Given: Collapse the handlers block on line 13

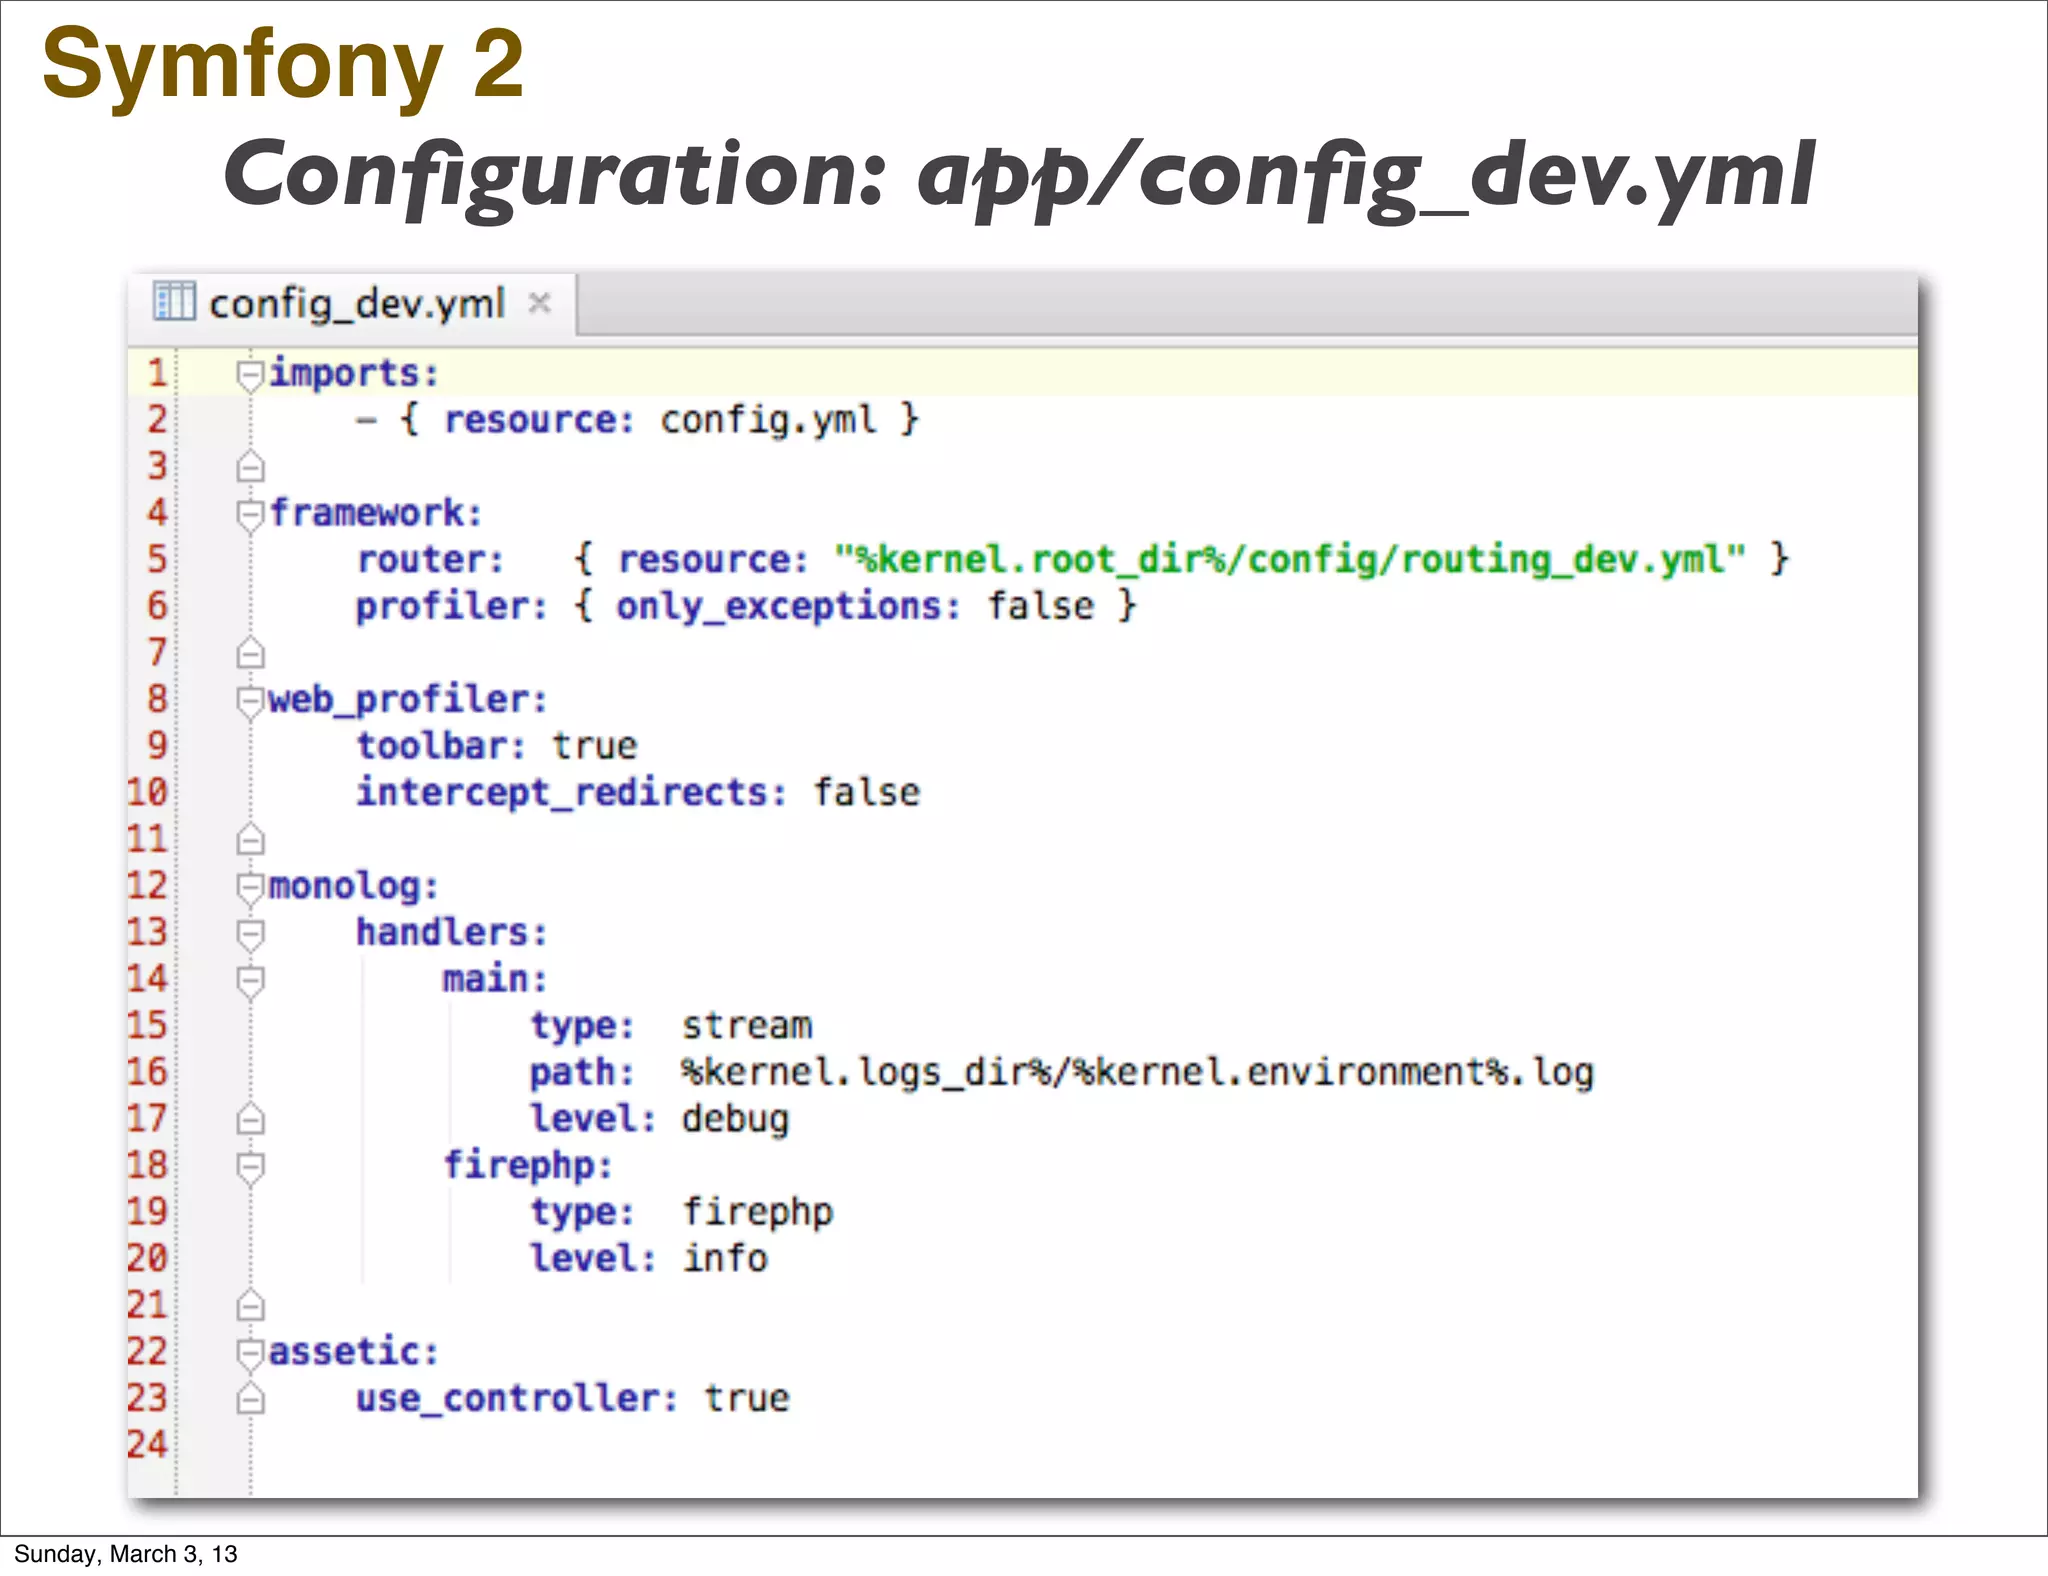Looking at the screenshot, I should (250, 934).
